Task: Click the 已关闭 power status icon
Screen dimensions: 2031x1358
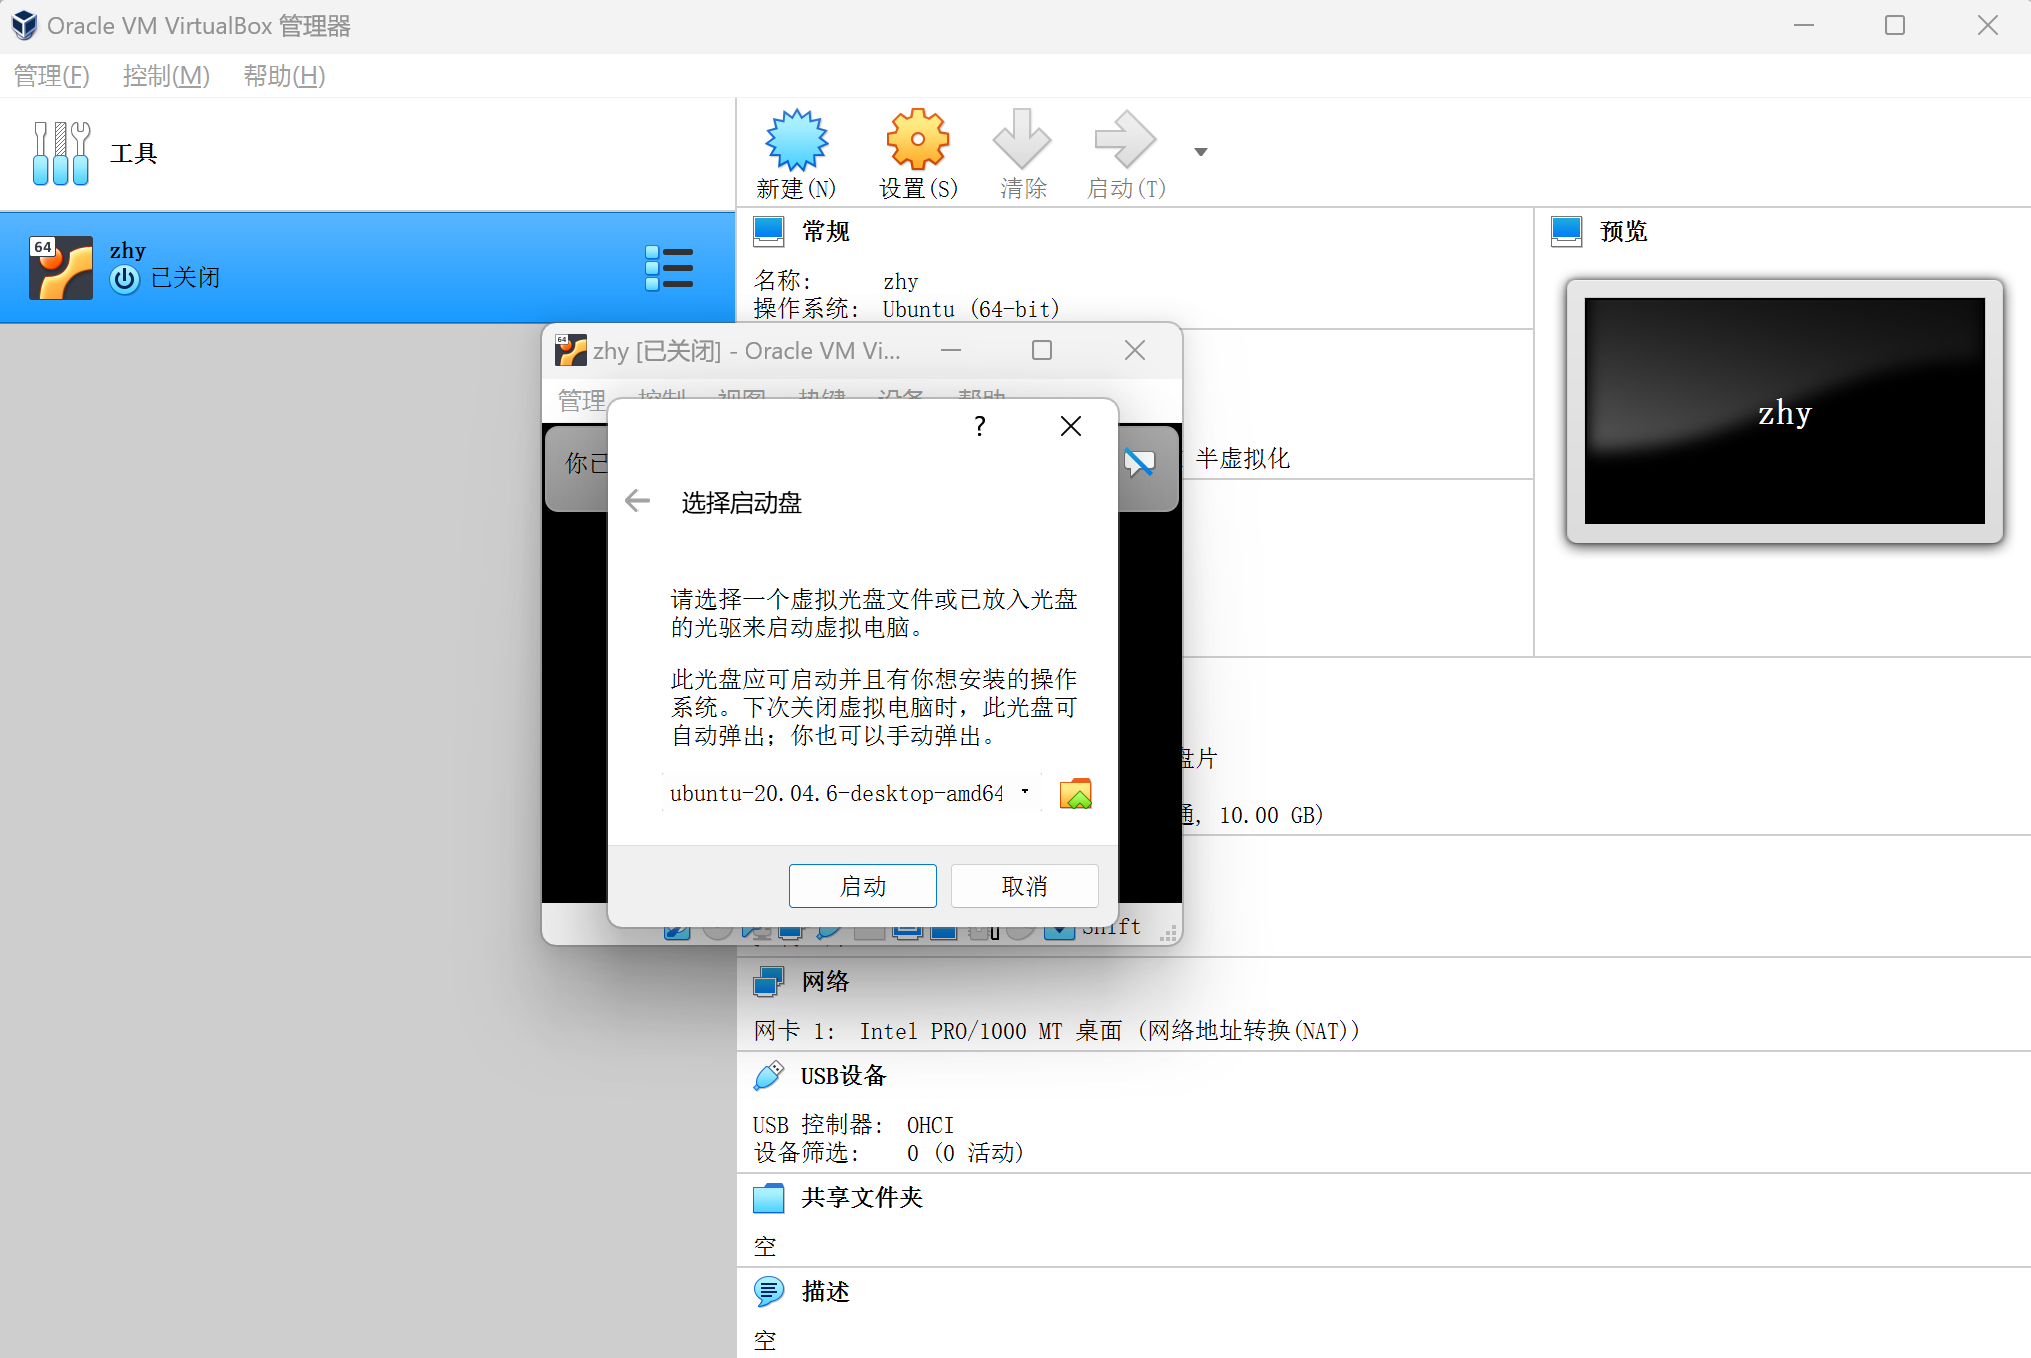Action: point(125,279)
